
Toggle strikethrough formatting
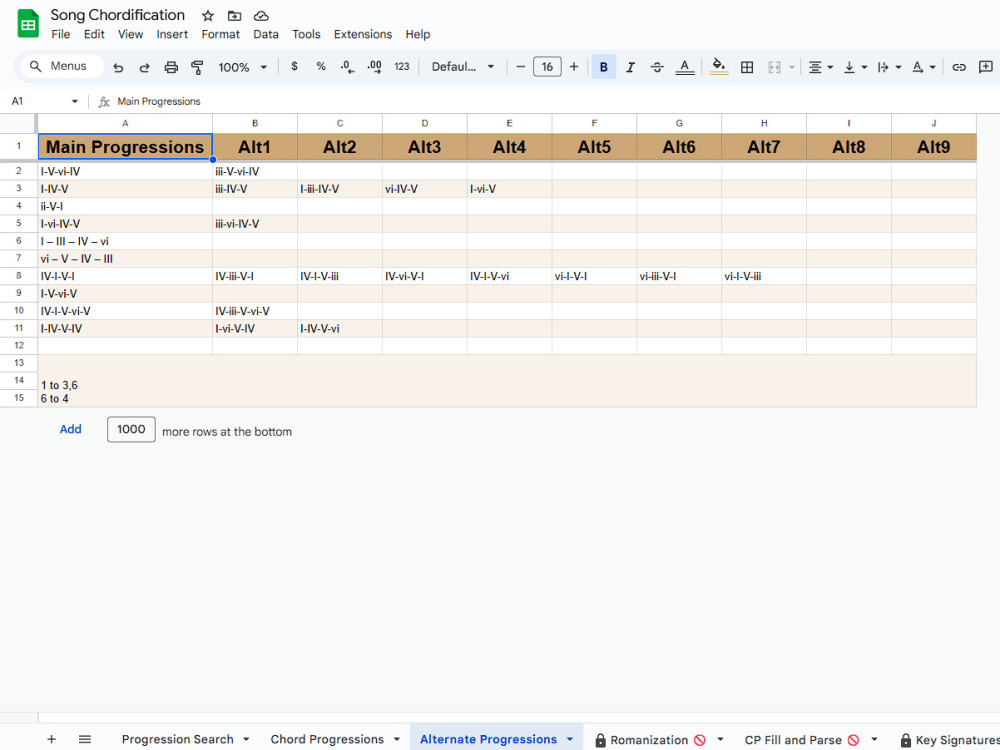tap(657, 67)
